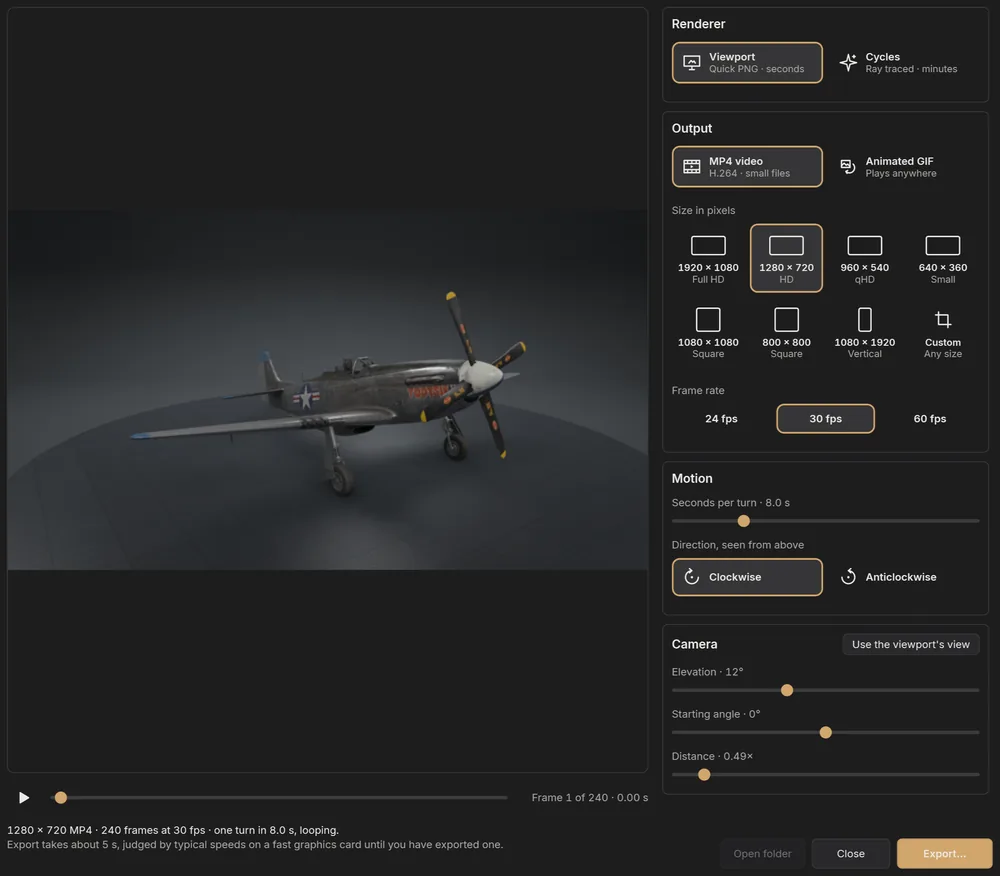The height and width of the screenshot is (876, 1000).
Task: Set rotation direction to Clockwise
Action: click(747, 577)
